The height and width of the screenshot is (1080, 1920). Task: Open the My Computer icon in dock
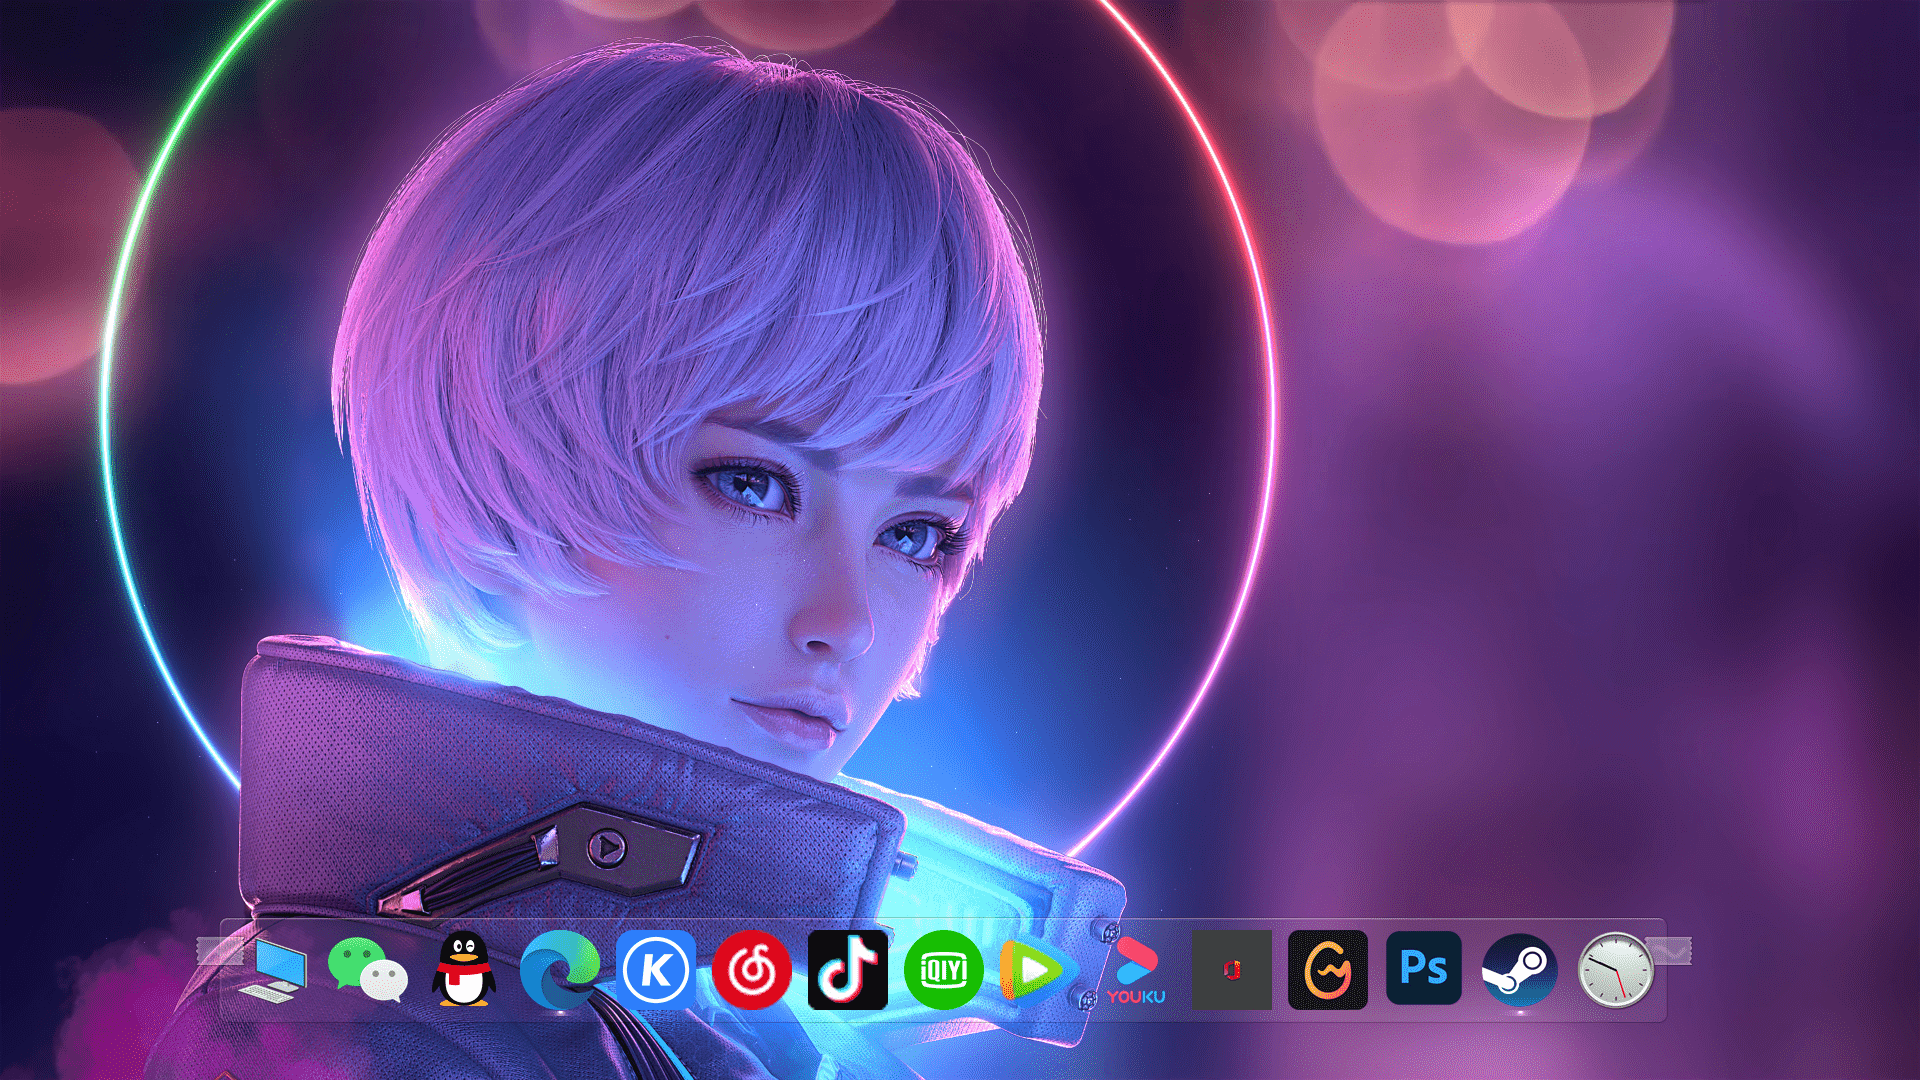(272, 970)
